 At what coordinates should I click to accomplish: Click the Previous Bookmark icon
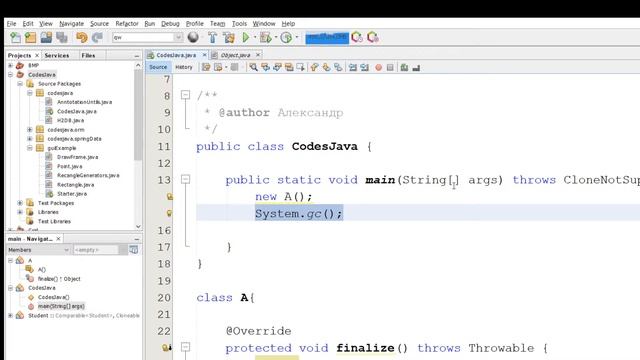coord(314,67)
